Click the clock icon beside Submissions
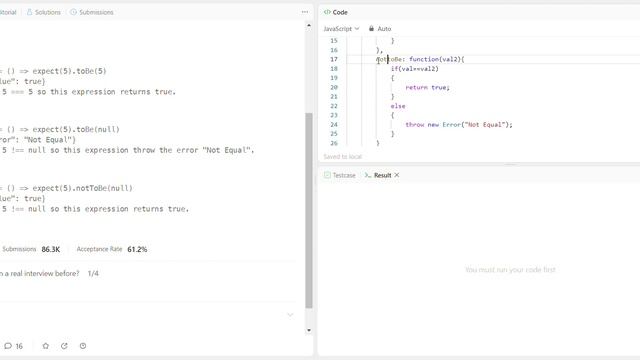The height and width of the screenshot is (360, 640). tap(73, 12)
